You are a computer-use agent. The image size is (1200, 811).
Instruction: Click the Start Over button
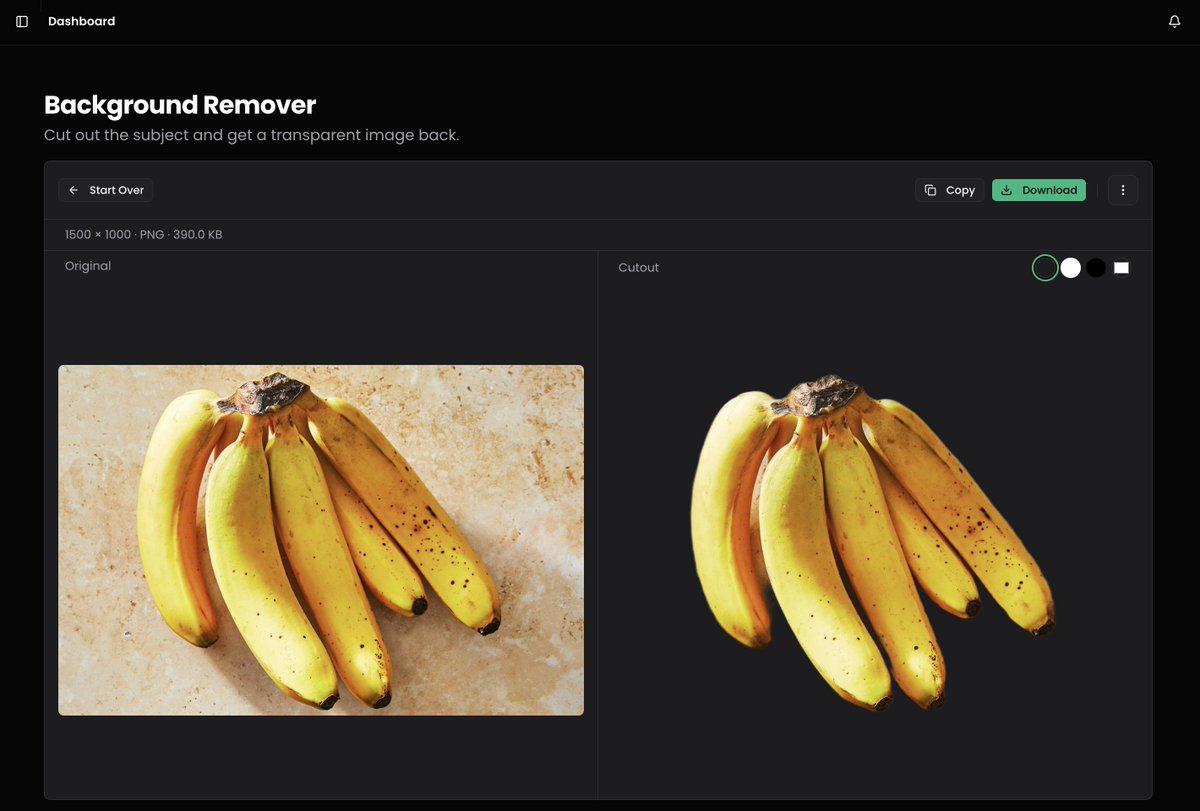pyautogui.click(x=106, y=190)
